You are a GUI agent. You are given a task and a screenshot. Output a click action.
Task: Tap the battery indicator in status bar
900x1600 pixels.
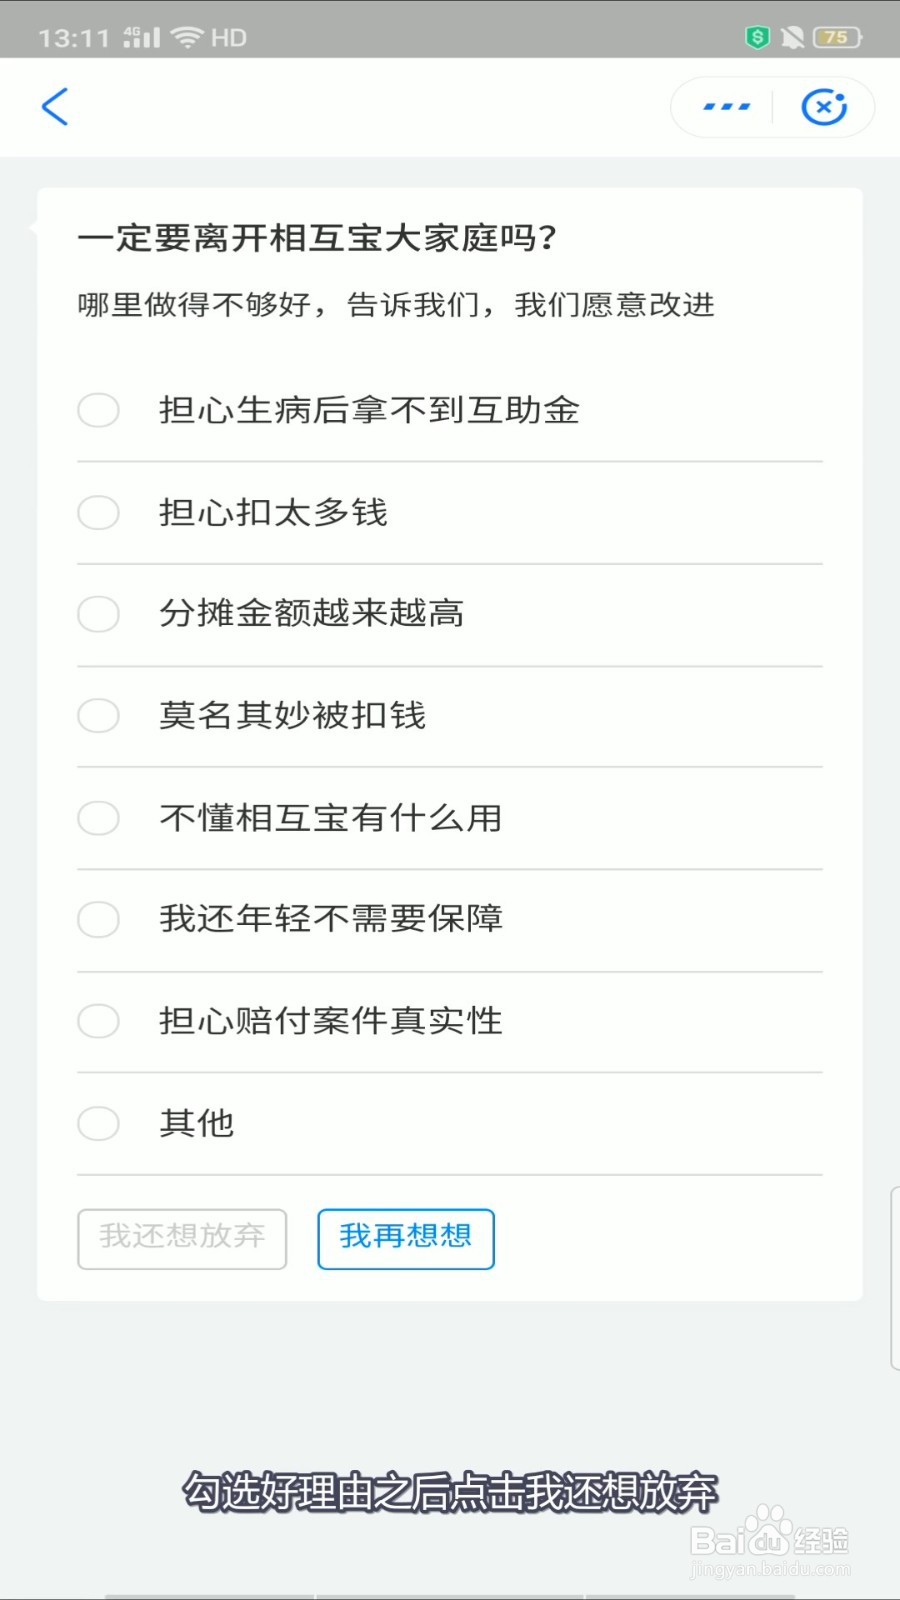[x=837, y=38]
